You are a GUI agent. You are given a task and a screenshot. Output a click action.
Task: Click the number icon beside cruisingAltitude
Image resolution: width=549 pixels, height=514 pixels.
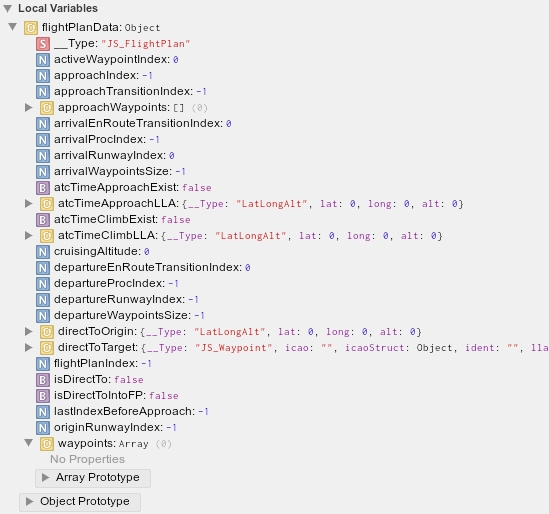[x=43, y=252]
